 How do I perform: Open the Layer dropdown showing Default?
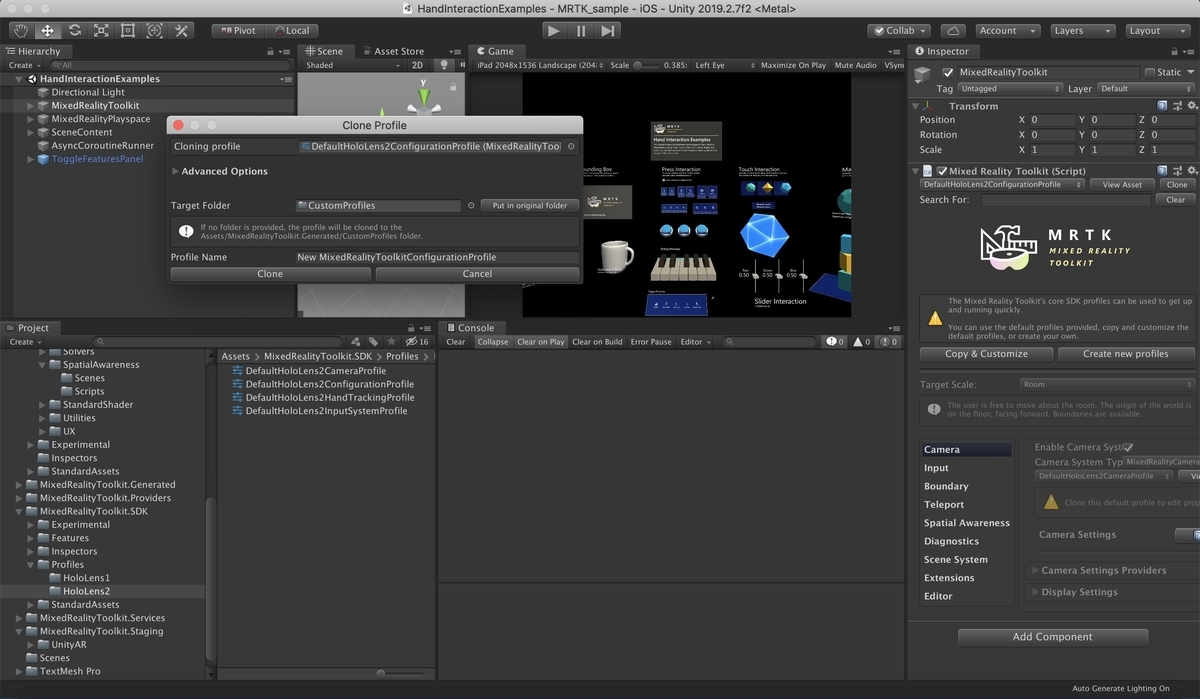pos(1145,89)
